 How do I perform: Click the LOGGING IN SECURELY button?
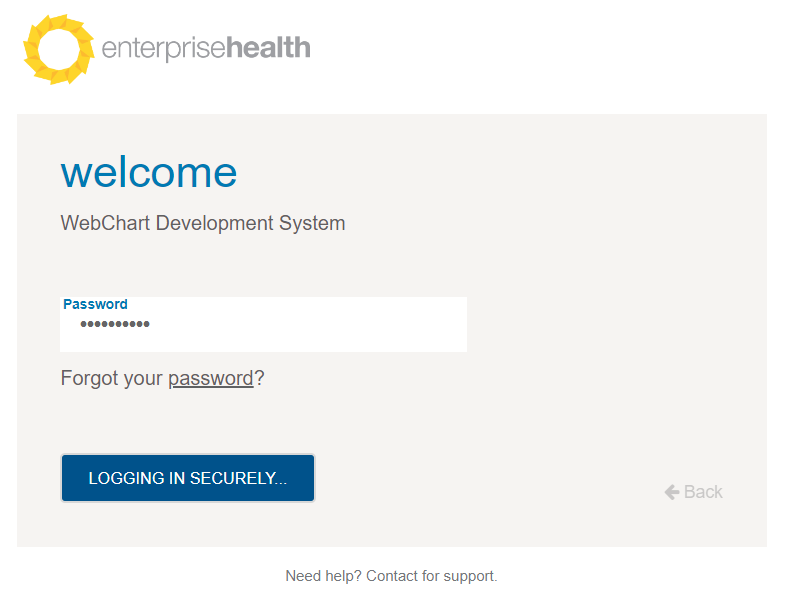tap(188, 478)
